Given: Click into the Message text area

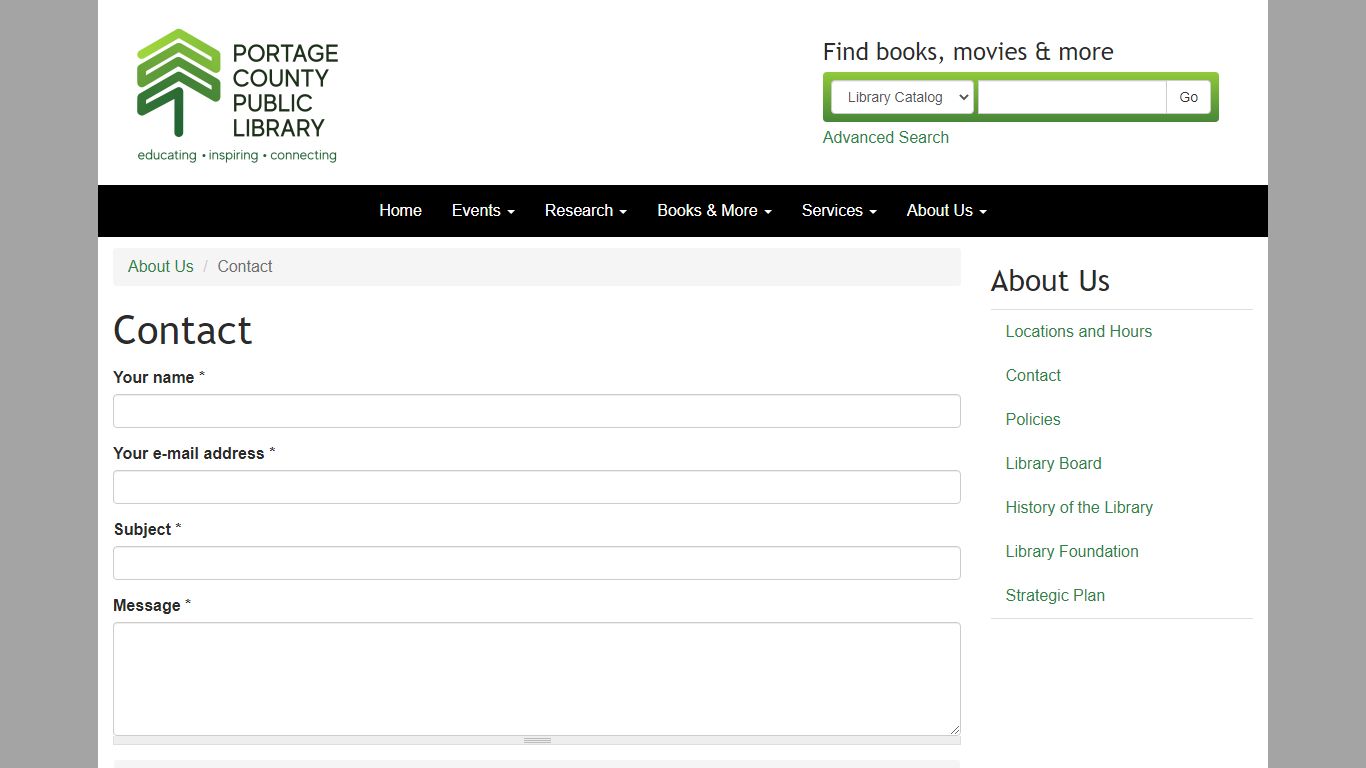Looking at the screenshot, I should 537,679.
